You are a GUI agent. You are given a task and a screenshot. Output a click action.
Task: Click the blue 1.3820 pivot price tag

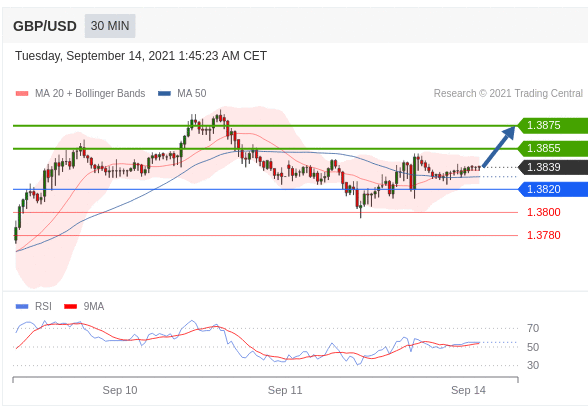tap(553, 189)
